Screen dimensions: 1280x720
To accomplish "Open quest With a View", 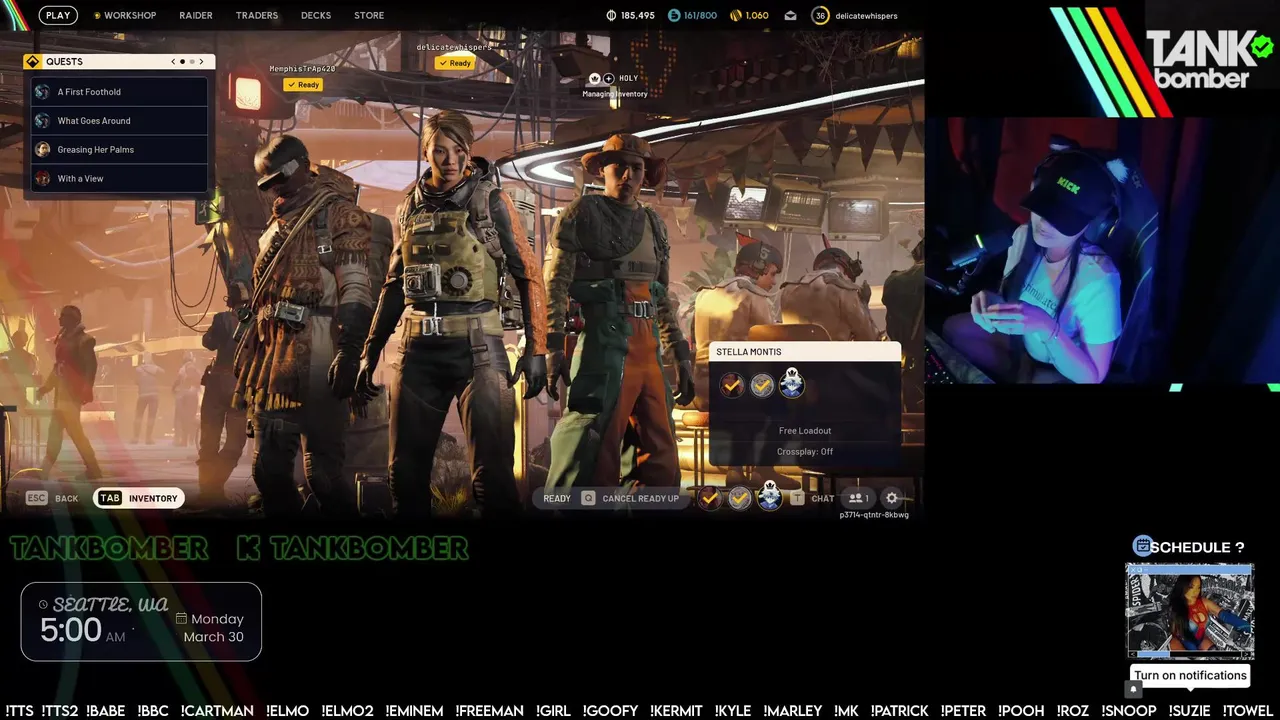I will click(x=118, y=179).
